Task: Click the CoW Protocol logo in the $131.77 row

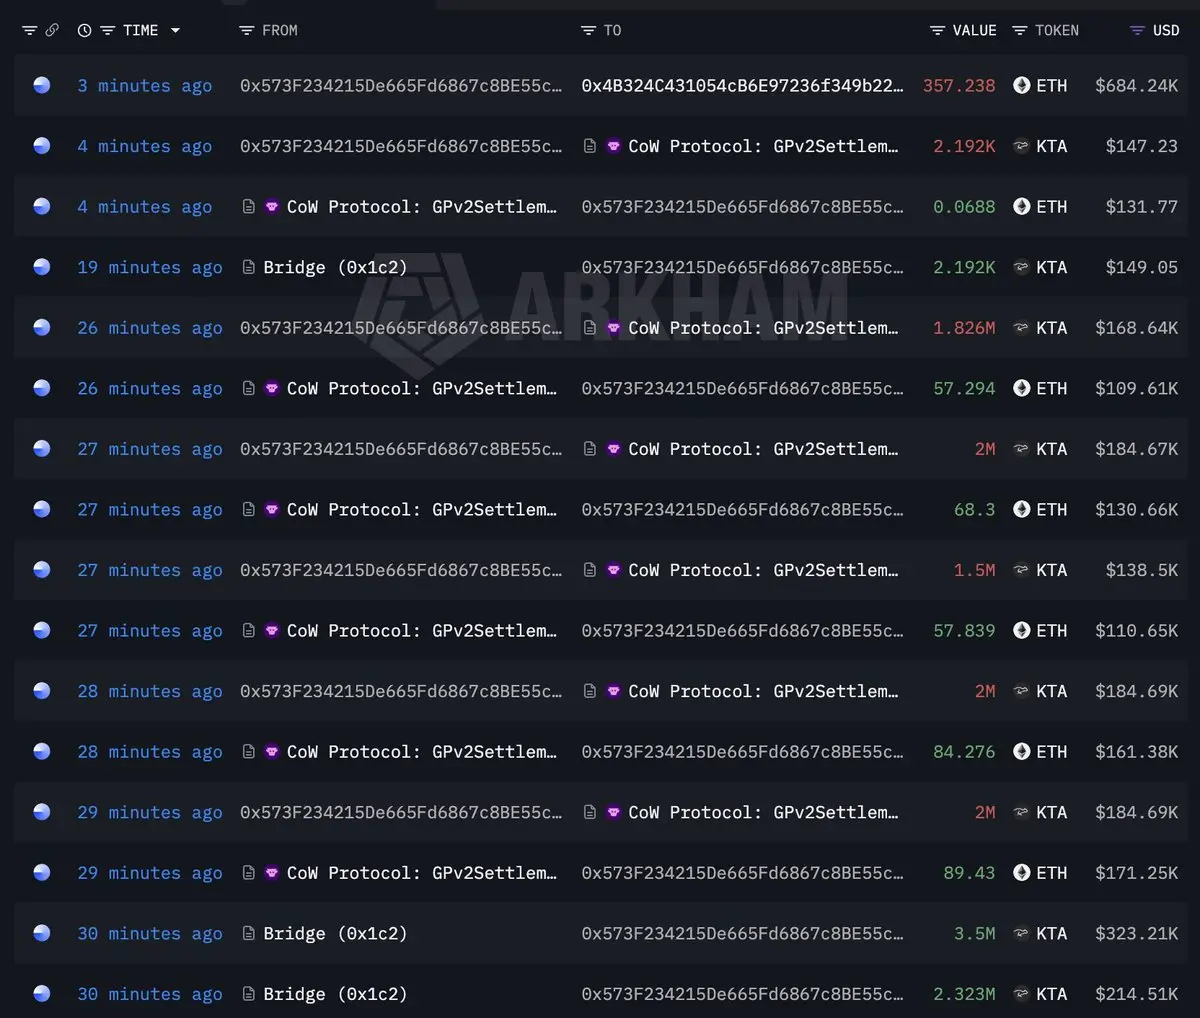Action: click(x=272, y=207)
